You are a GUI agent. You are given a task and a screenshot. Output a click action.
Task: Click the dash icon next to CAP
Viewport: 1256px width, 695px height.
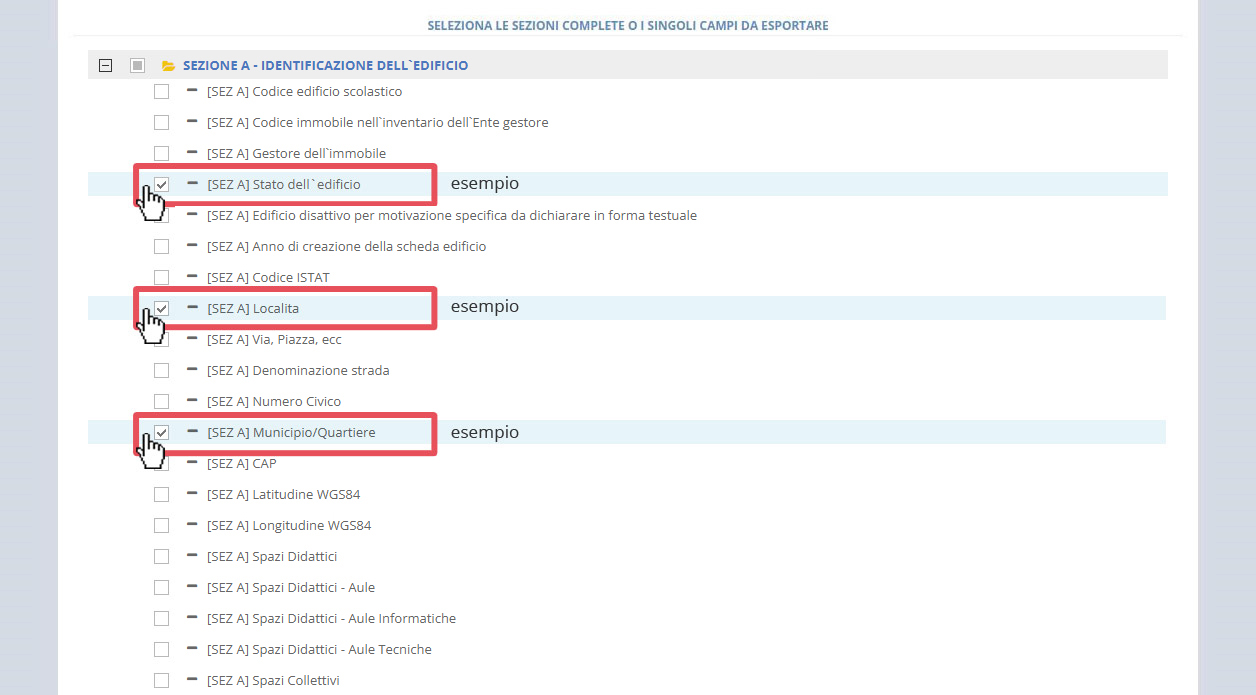coord(190,463)
